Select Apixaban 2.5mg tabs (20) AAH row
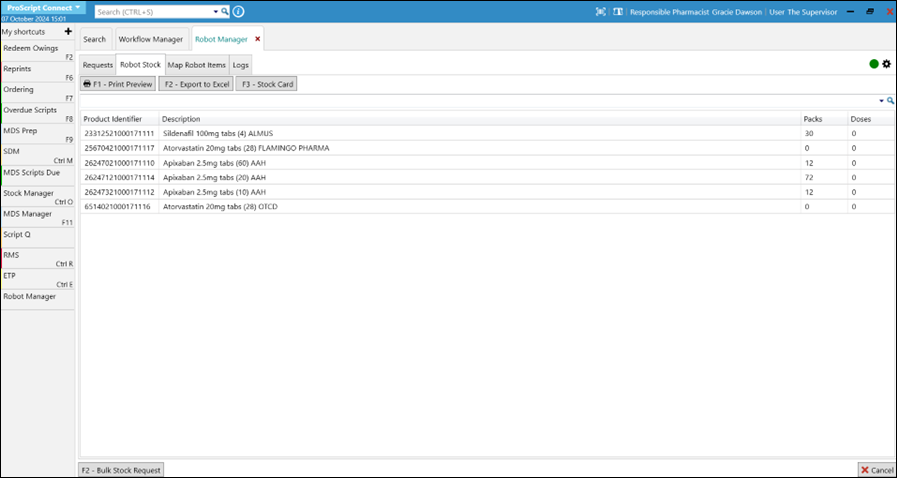 pyautogui.click(x=487, y=177)
